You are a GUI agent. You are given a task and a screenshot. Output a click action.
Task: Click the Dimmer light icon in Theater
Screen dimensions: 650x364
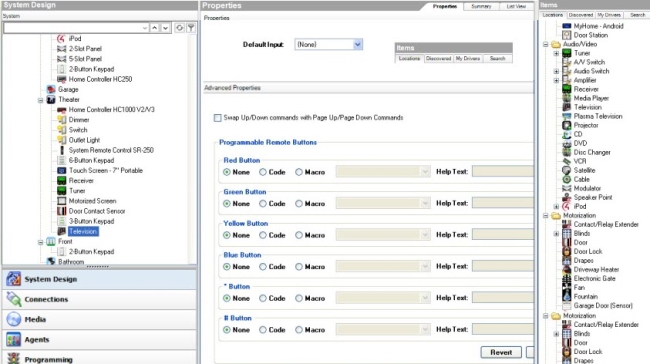point(61,120)
